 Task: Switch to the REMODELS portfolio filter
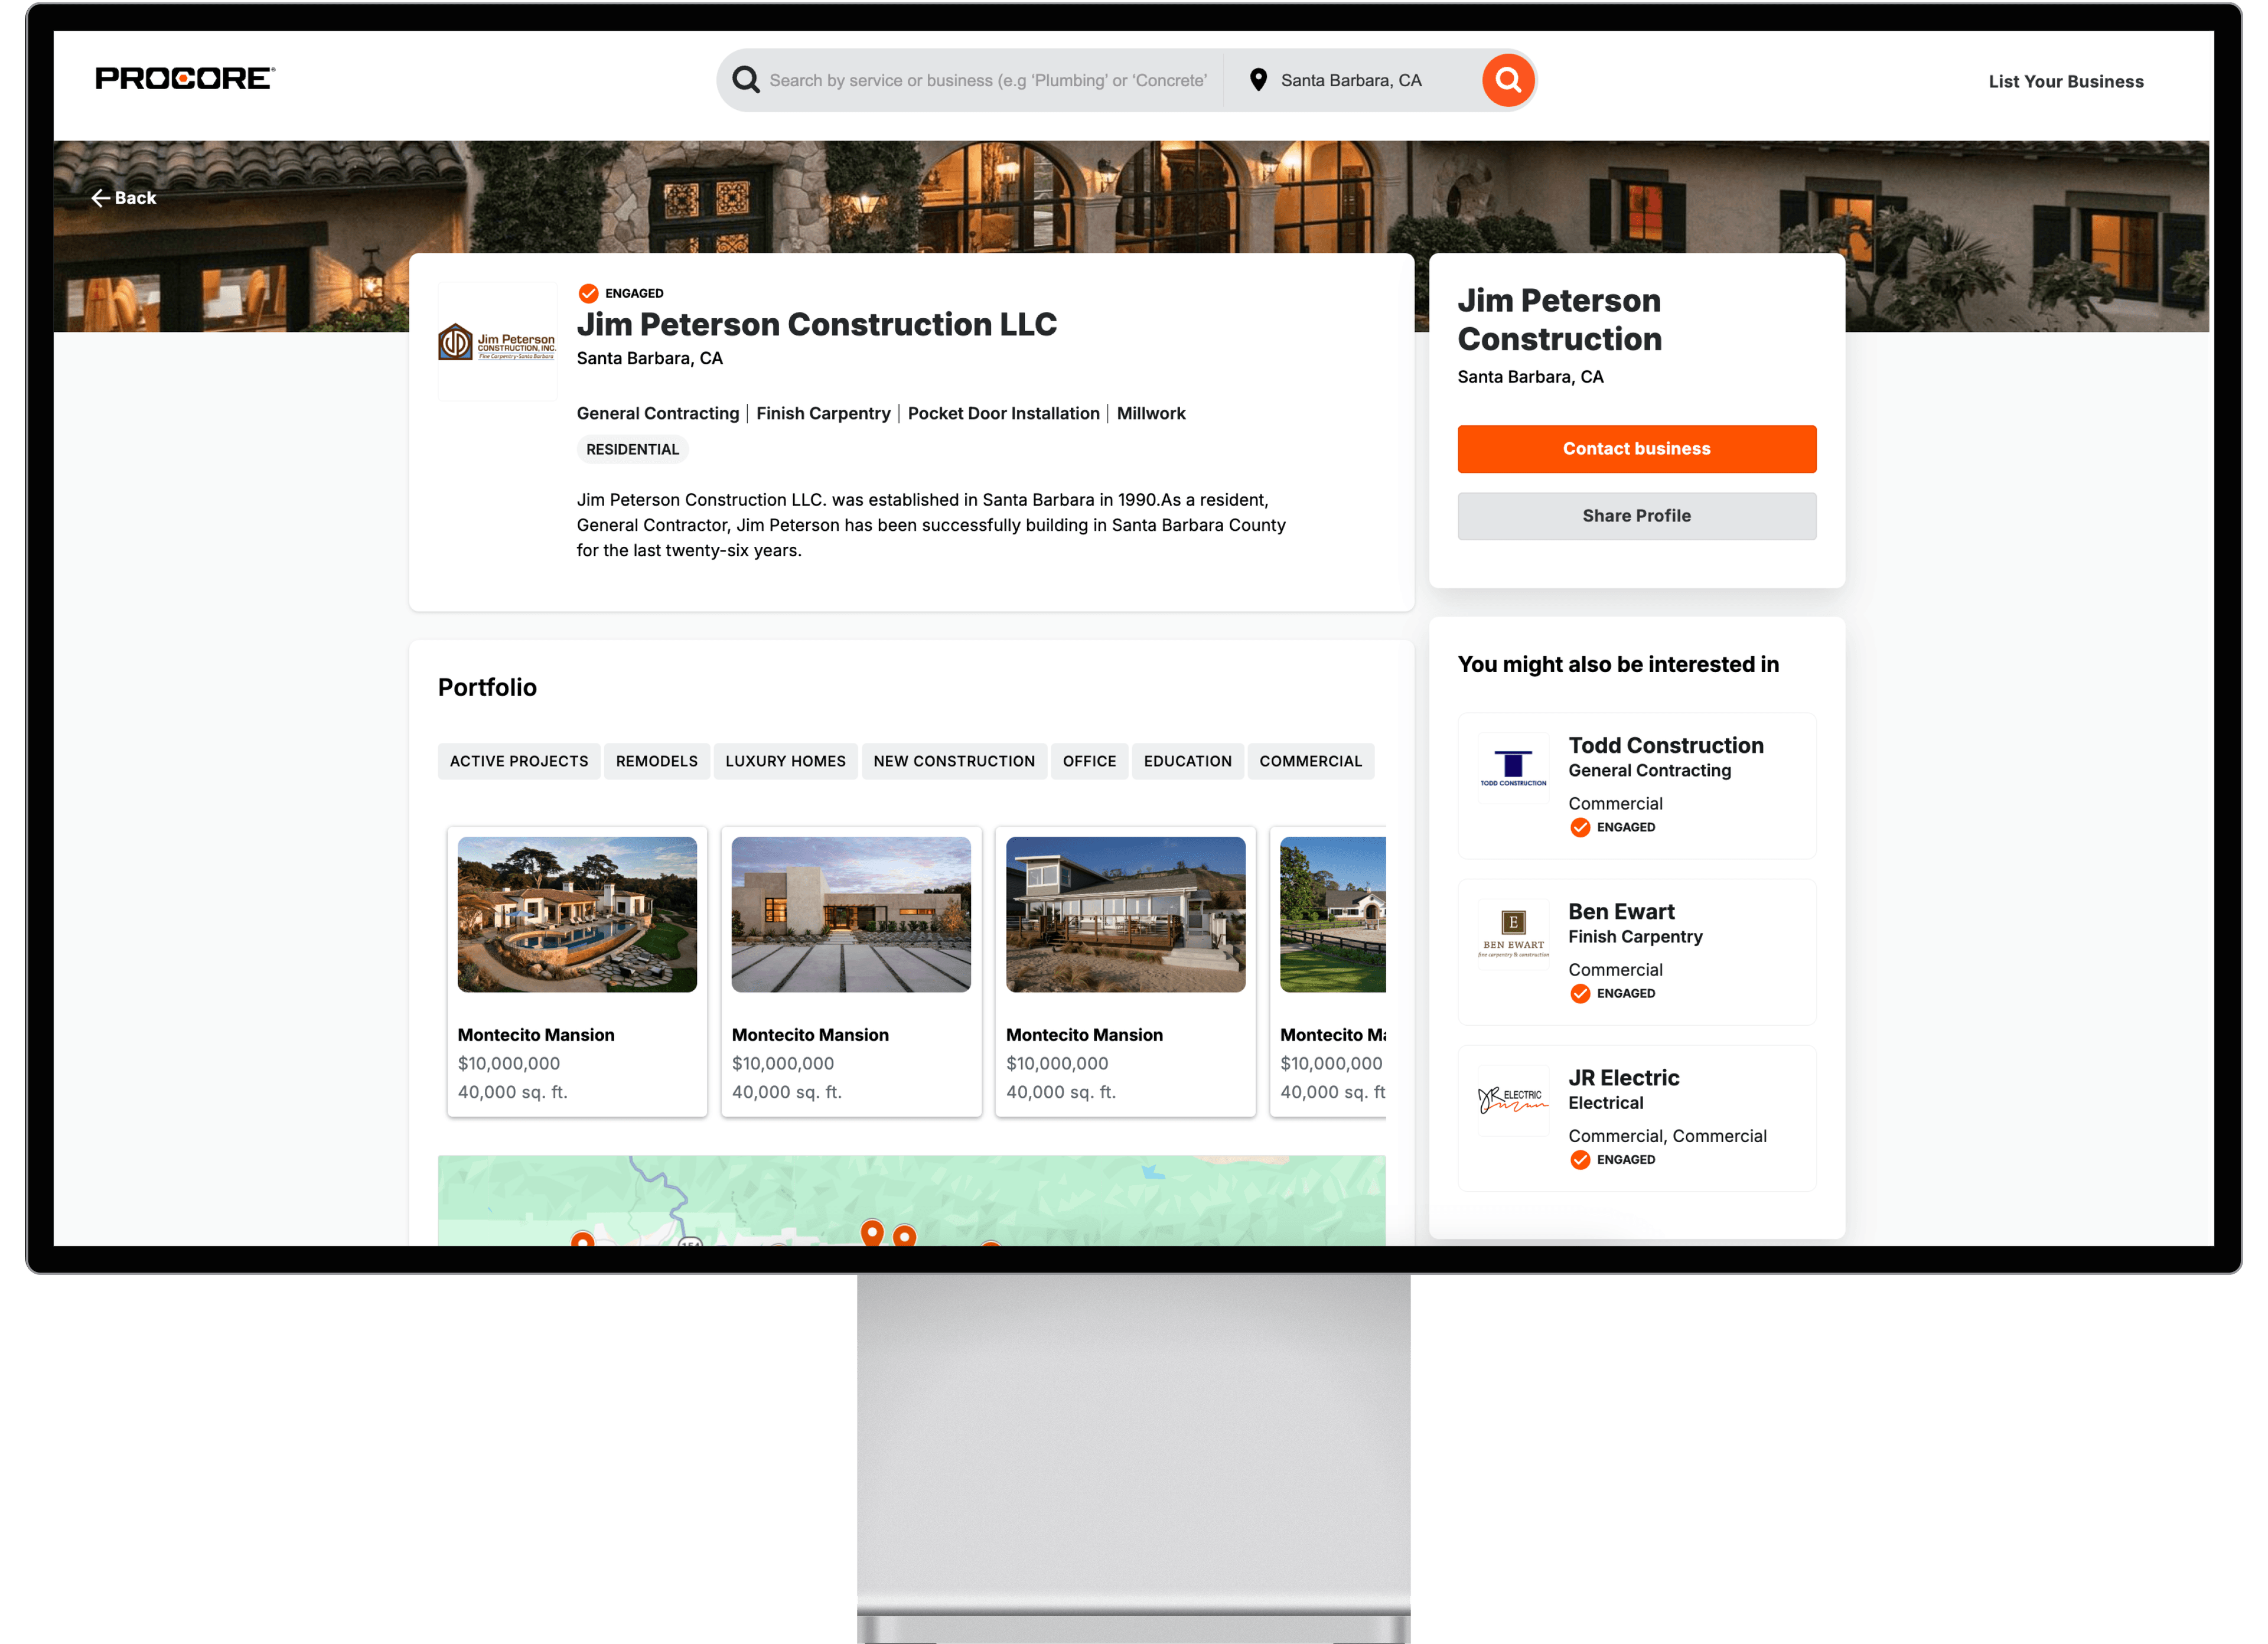(x=657, y=761)
